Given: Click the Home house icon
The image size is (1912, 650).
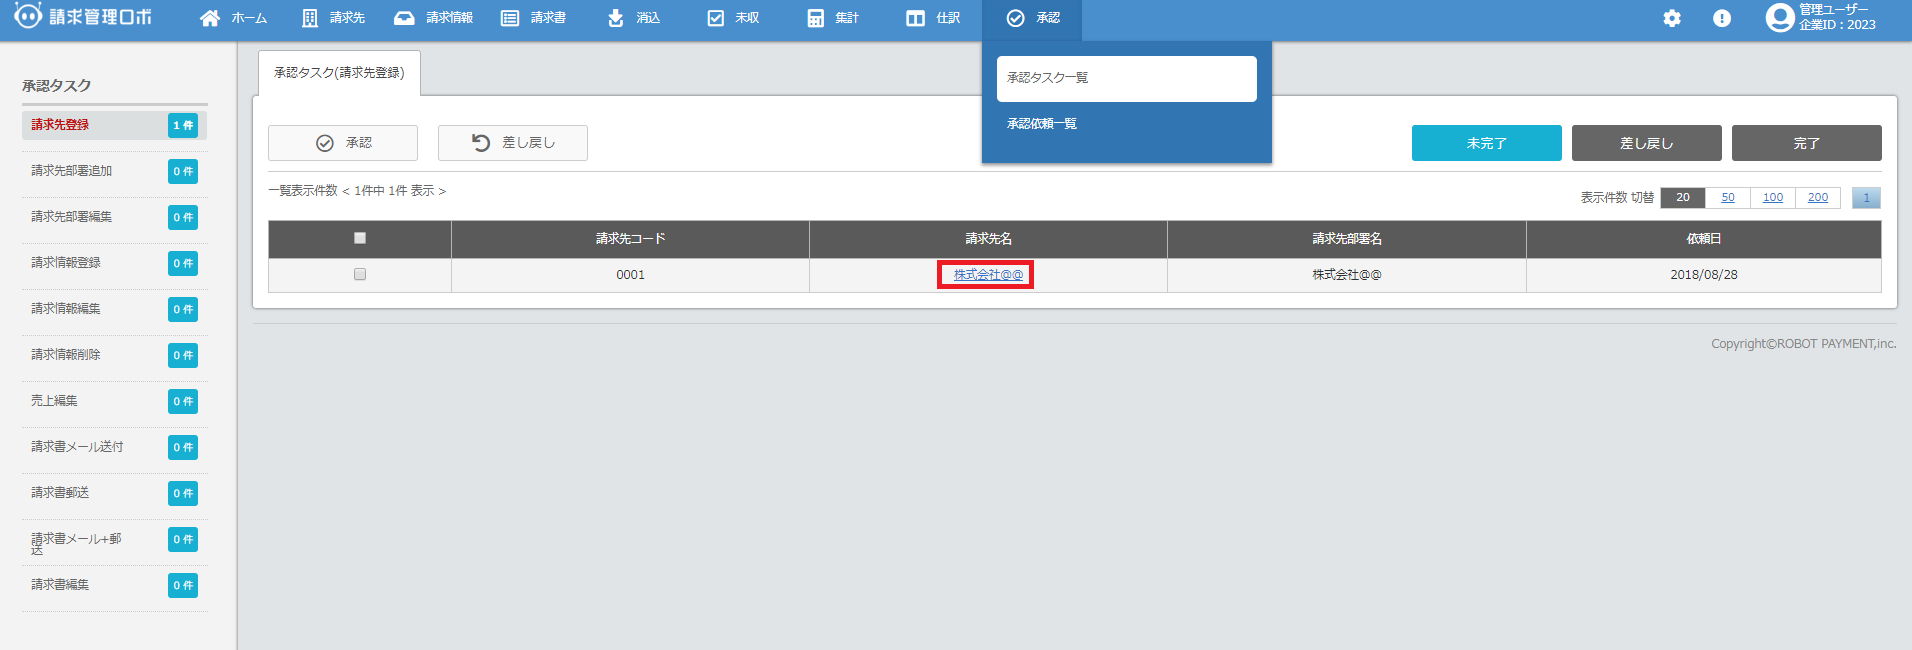Looking at the screenshot, I should (210, 18).
